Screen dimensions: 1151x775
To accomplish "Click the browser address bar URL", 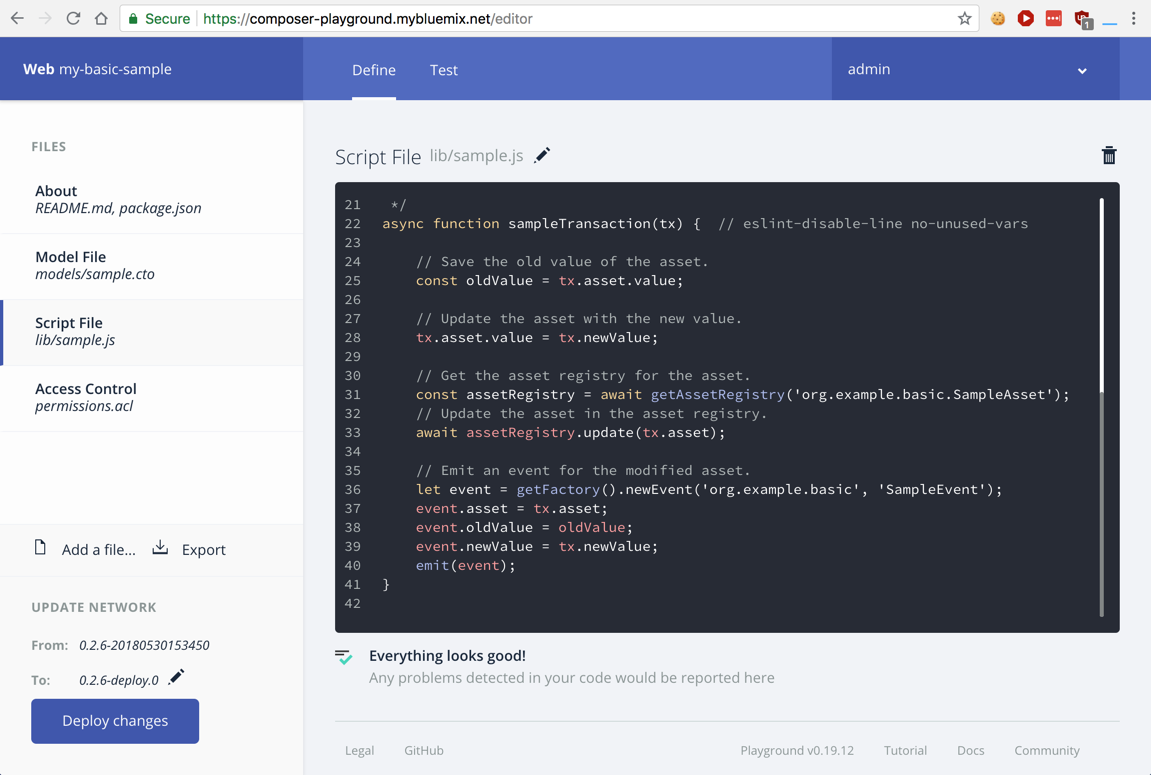I will coord(368,19).
